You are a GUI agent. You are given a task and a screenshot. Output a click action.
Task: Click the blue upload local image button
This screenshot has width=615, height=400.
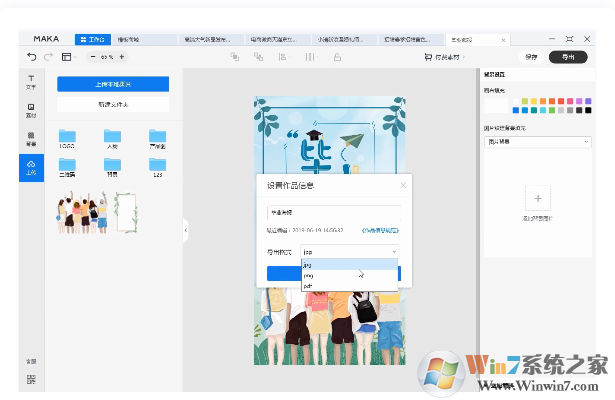[113, 84]
